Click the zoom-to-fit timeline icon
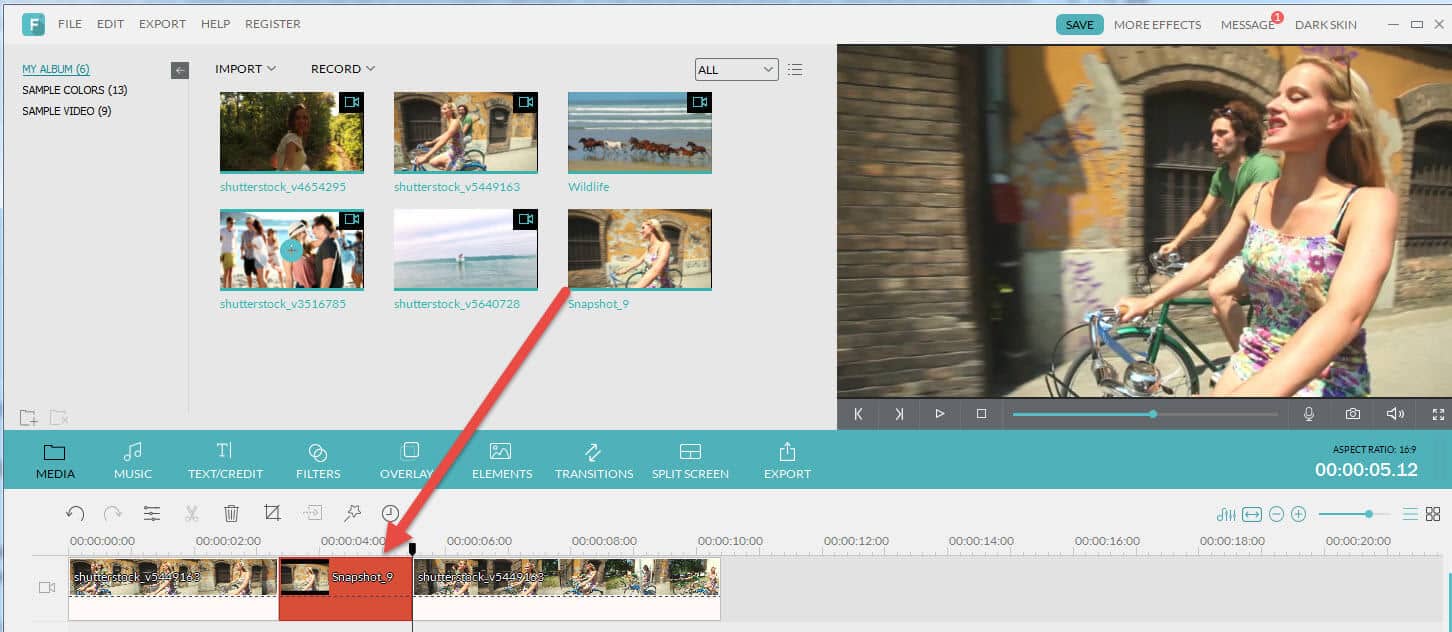Screen dimensions: 1452x632 pos(1252,514)
